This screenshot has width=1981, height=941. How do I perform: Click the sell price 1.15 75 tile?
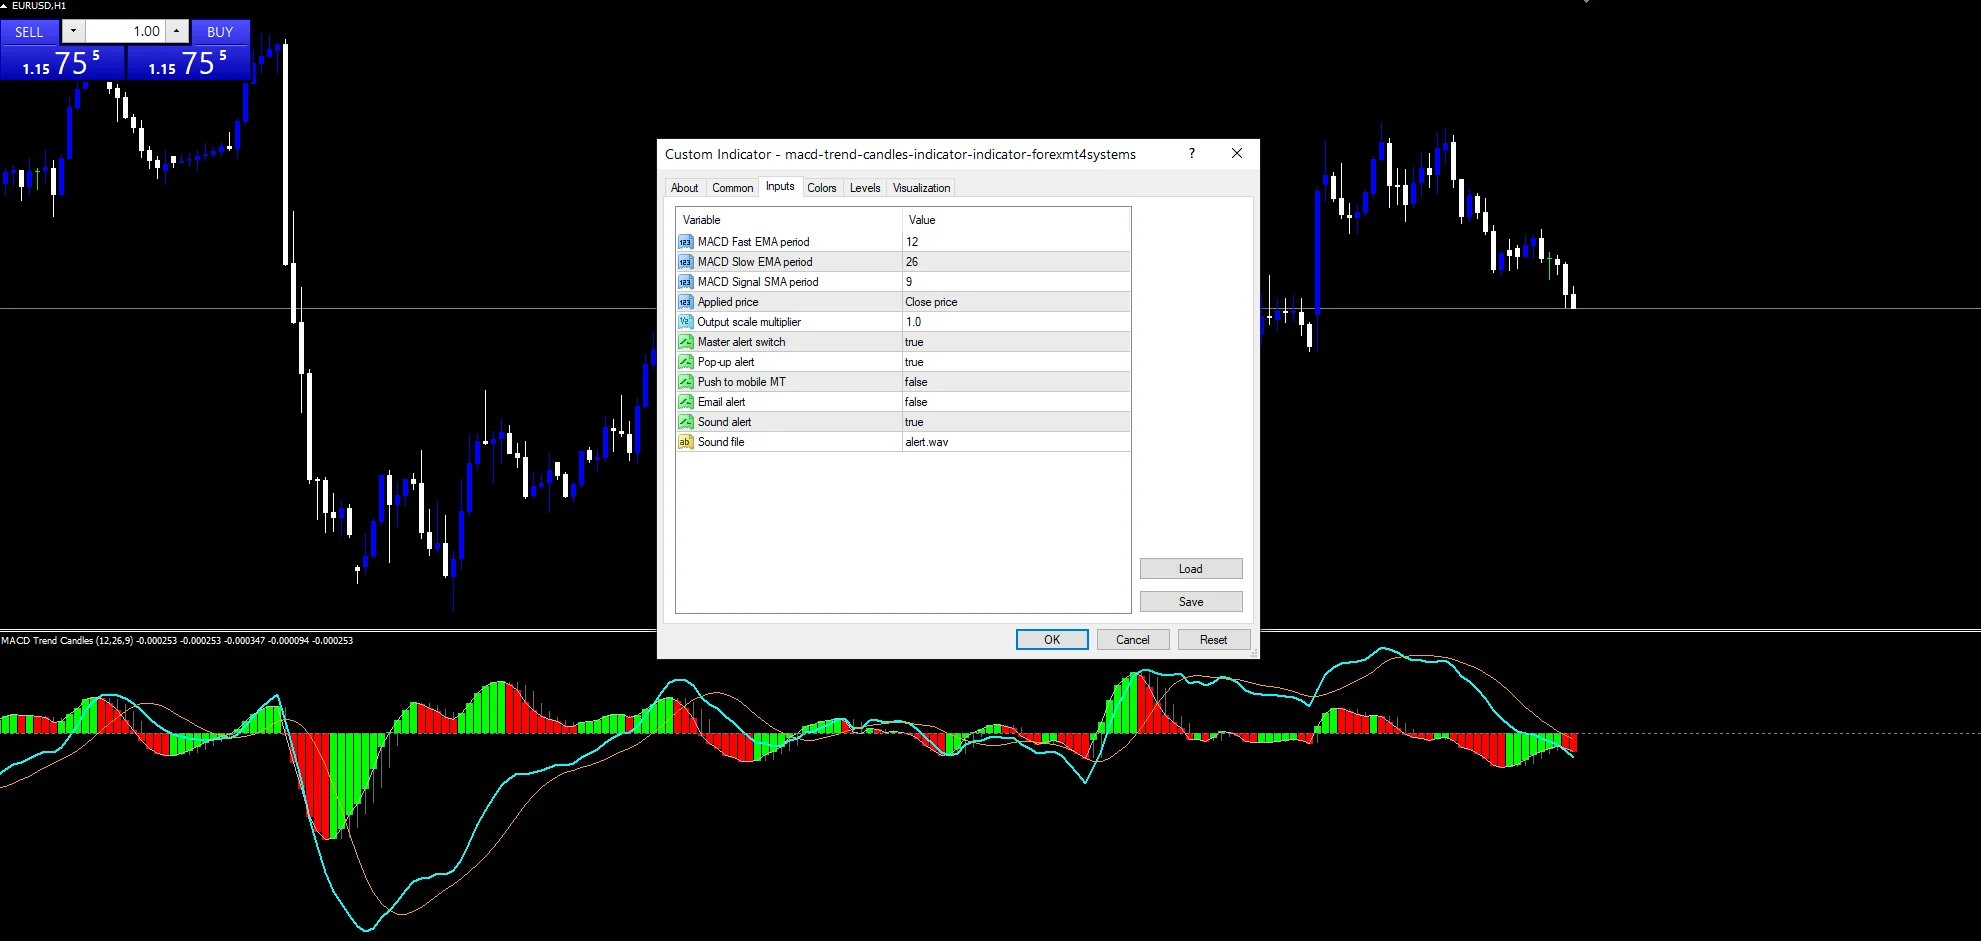pos(62,63)
